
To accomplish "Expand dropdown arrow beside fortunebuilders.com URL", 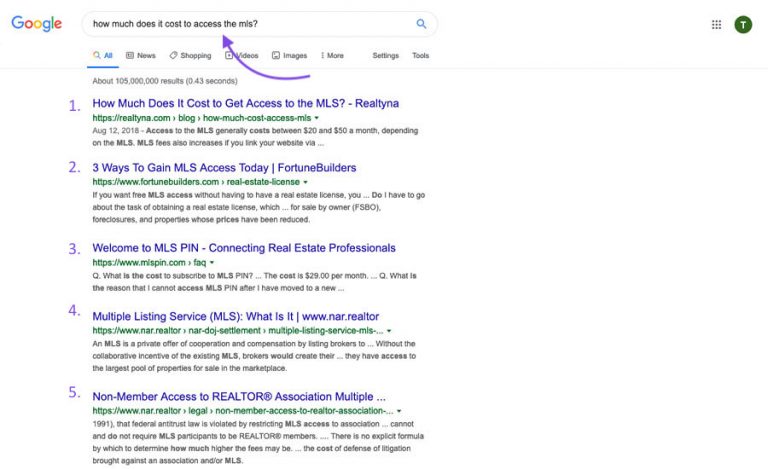I will pyautogui.click(x=305, y=182).
